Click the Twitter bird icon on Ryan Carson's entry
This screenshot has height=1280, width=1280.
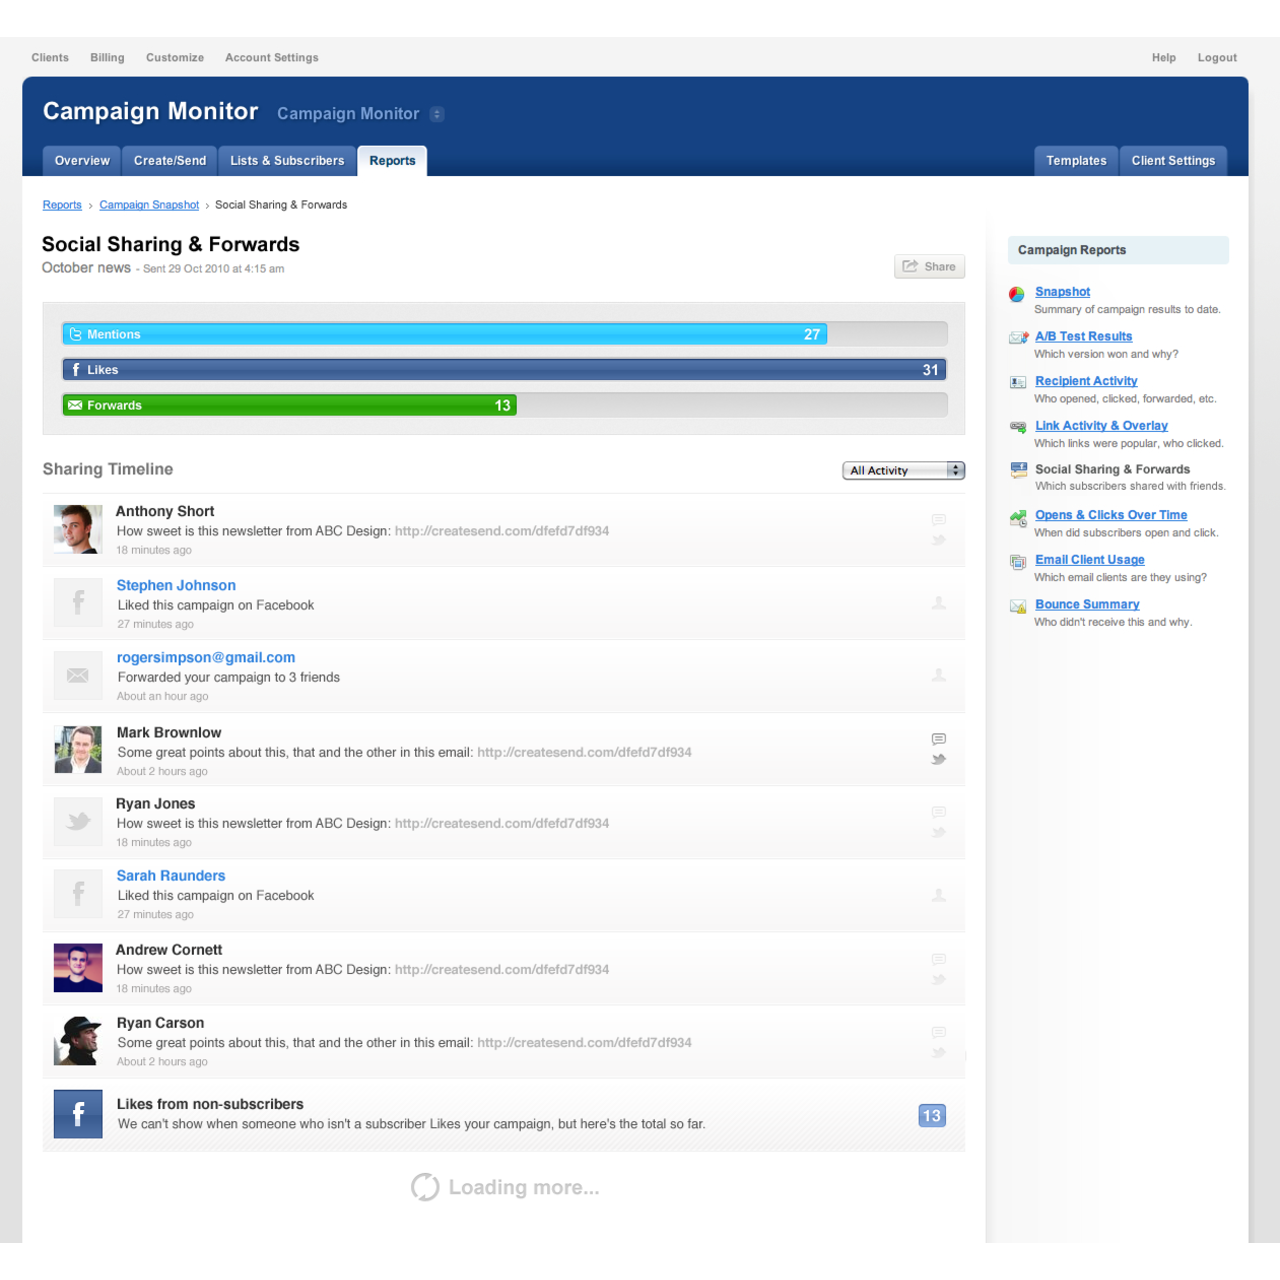tap(938, 1053)
